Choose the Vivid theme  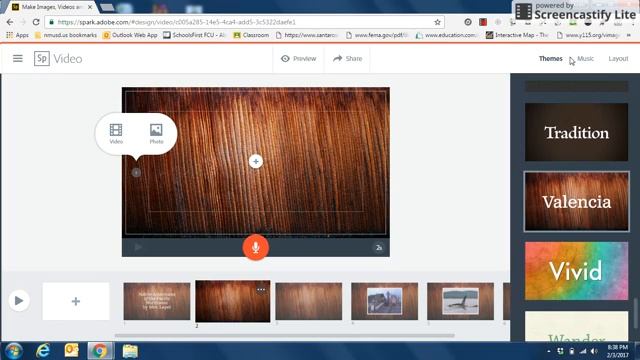point(576,271)
